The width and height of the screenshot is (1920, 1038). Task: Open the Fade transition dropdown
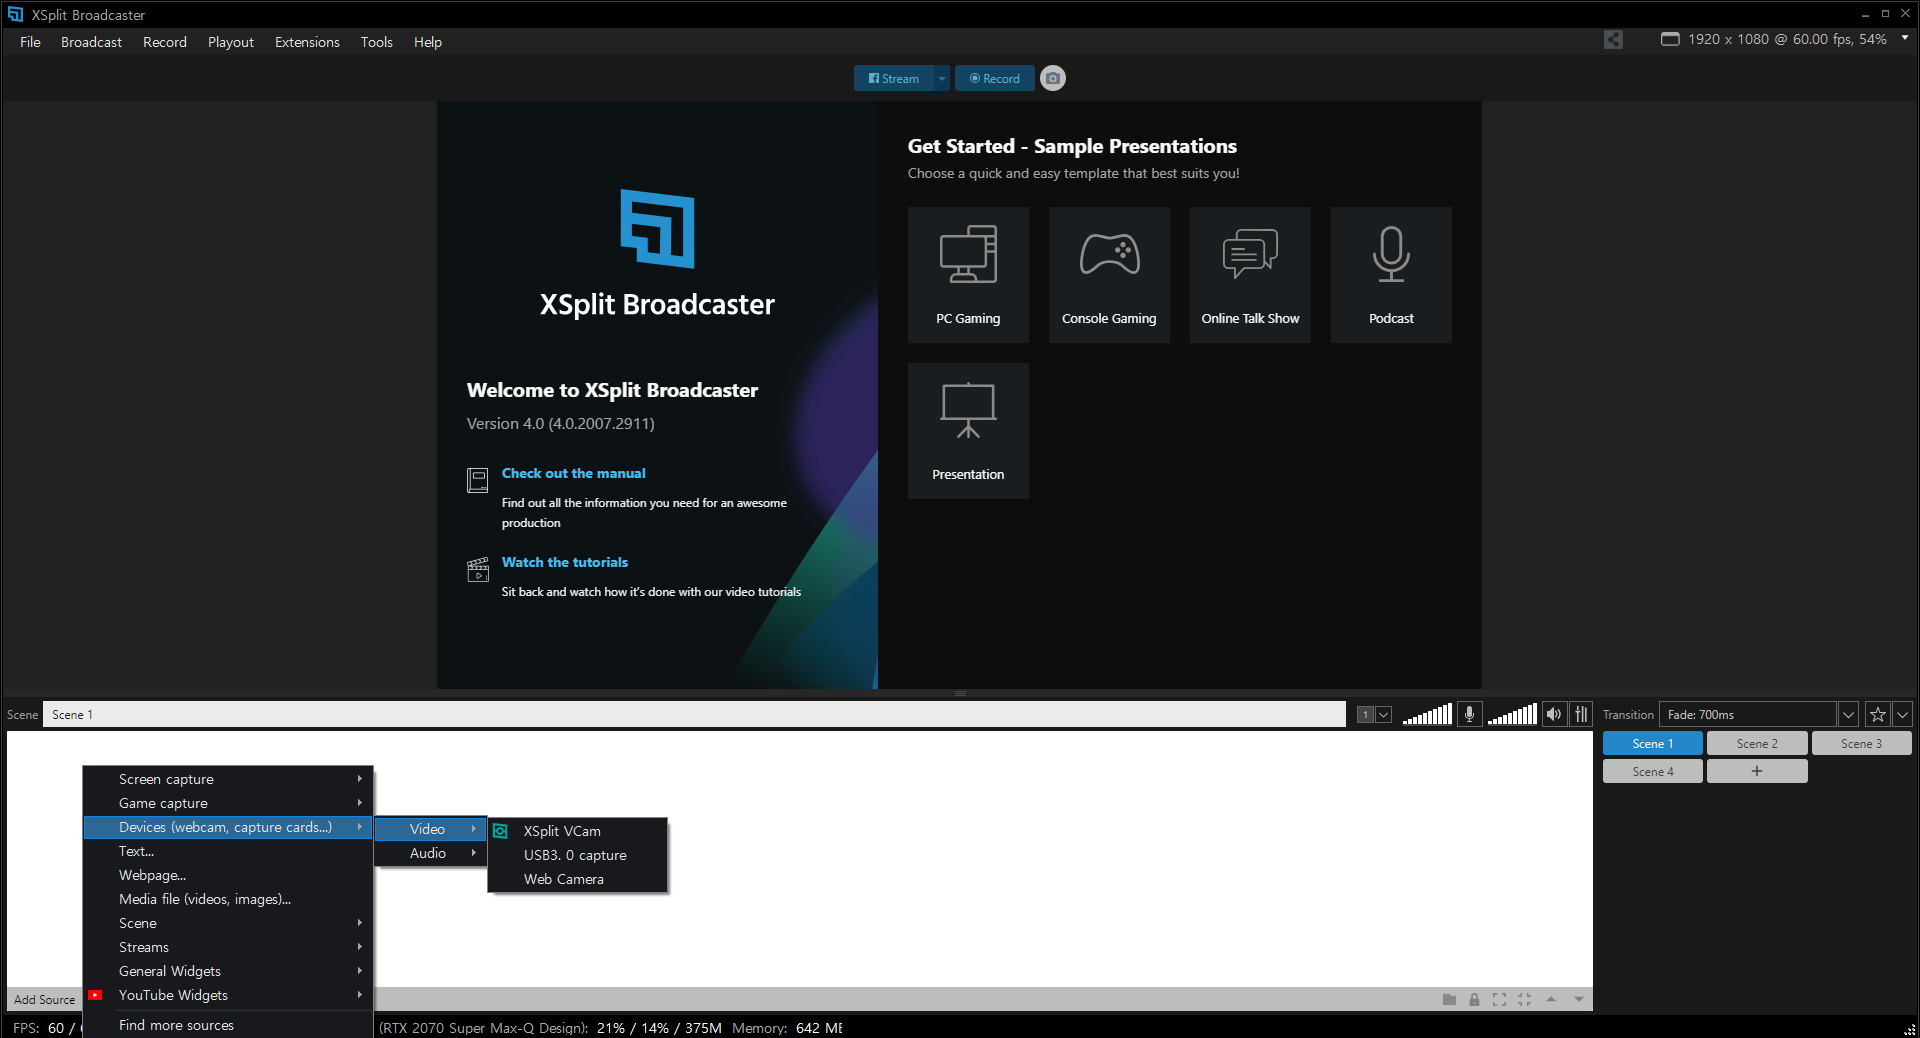pyautogui.click(x=1848, y=714)
